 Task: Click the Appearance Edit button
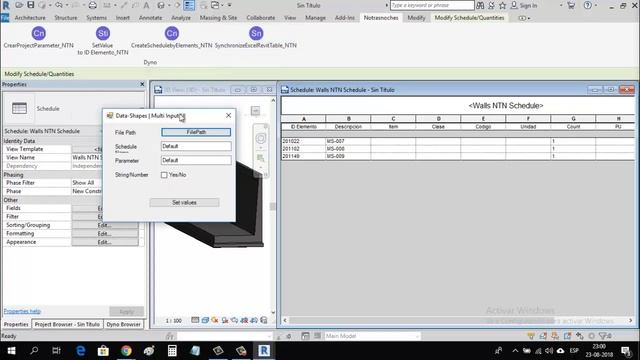click(105, 242)
